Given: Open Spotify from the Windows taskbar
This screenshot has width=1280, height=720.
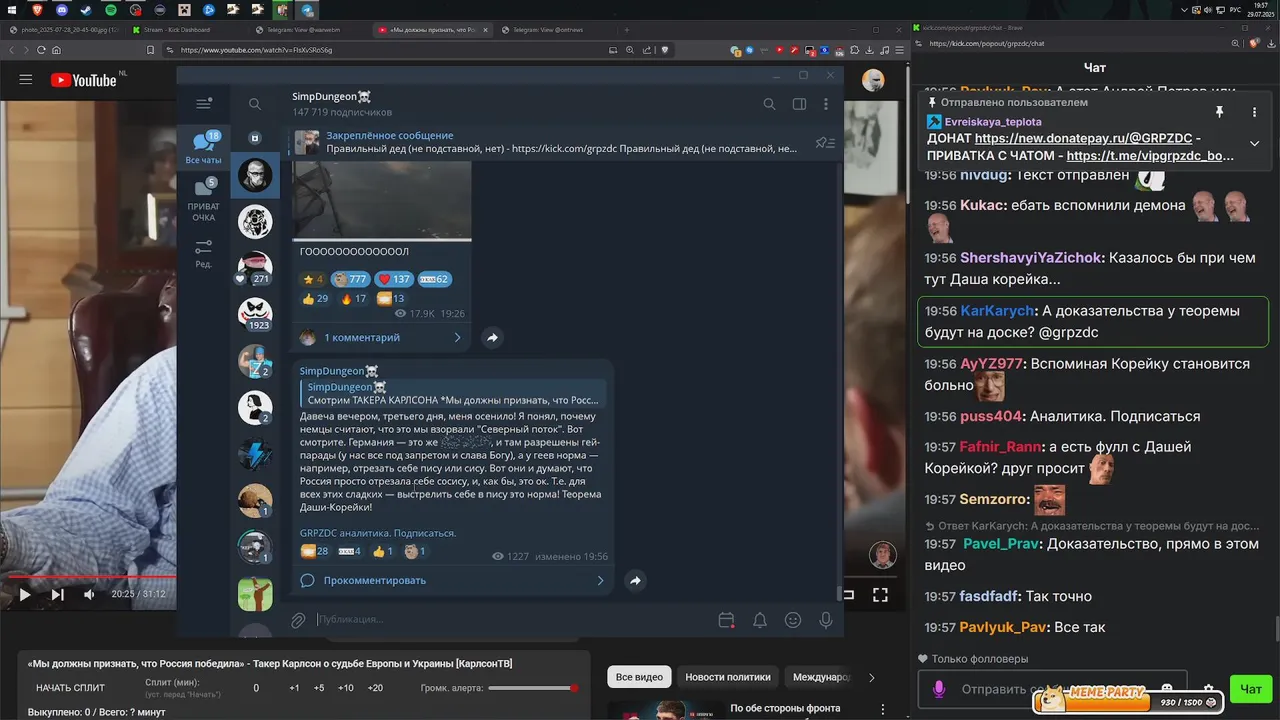Looking at the screenshot, I should (x=110, y=10).
